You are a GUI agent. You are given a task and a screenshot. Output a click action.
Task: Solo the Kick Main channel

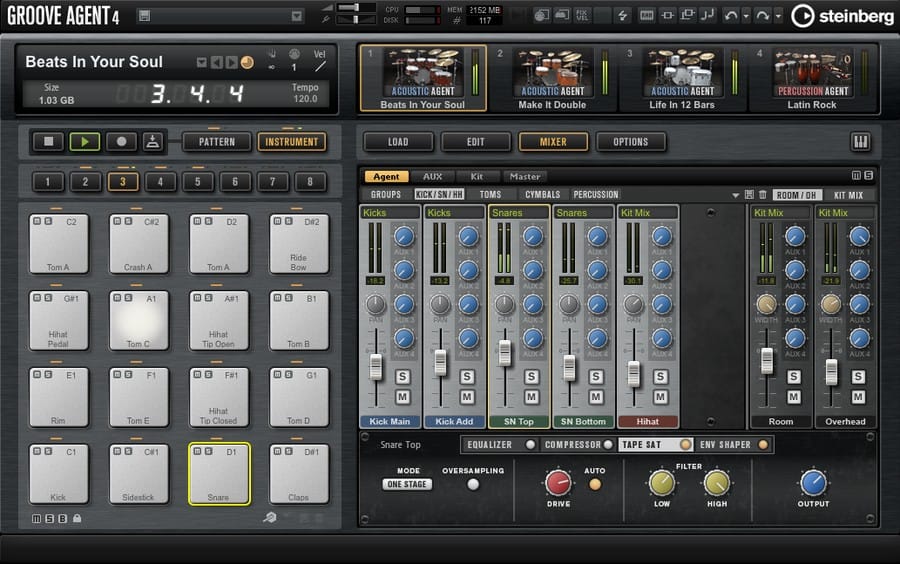click(x=402, y=377)
